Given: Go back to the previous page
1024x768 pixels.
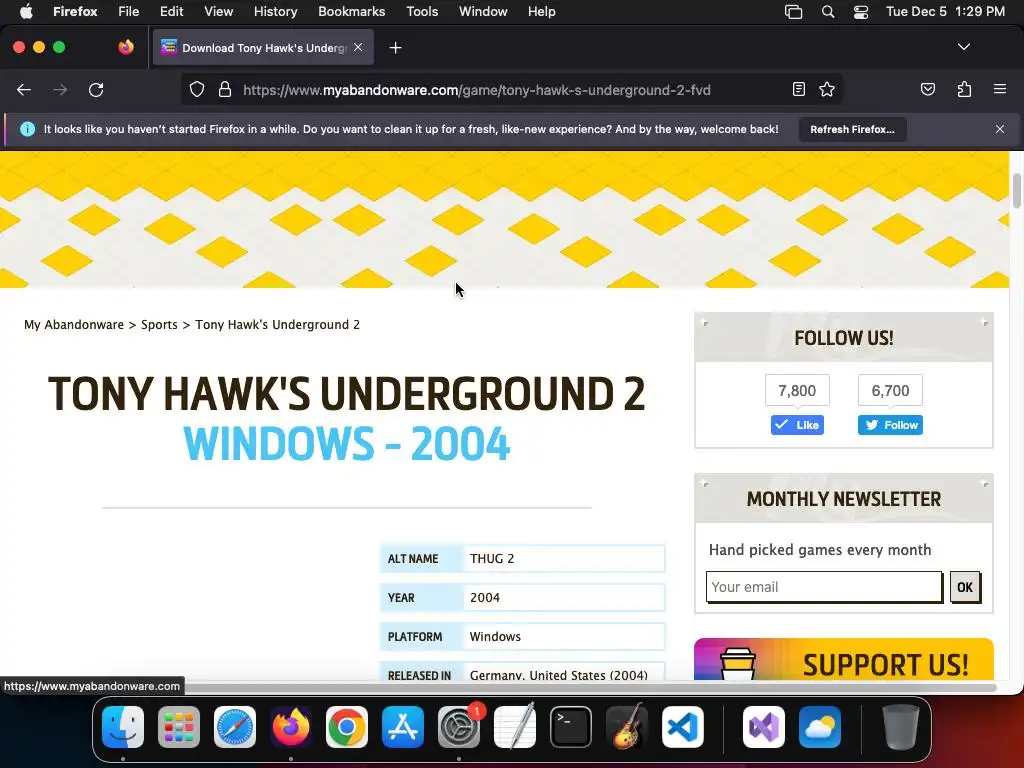Looking at the screenshot, I should pyautogui.click(x=24, y=90).
